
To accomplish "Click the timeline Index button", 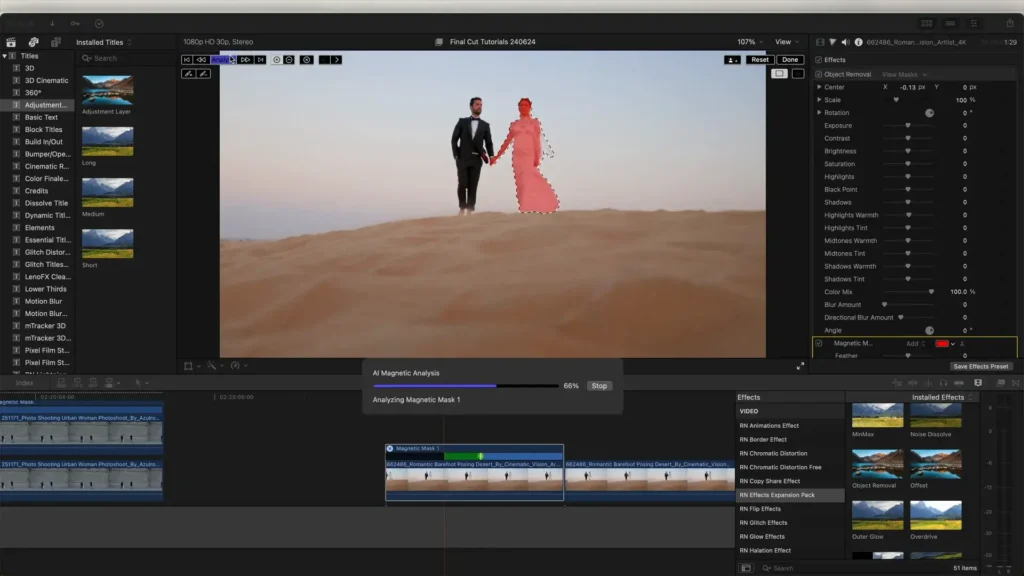I will click(x=25, y=383).
